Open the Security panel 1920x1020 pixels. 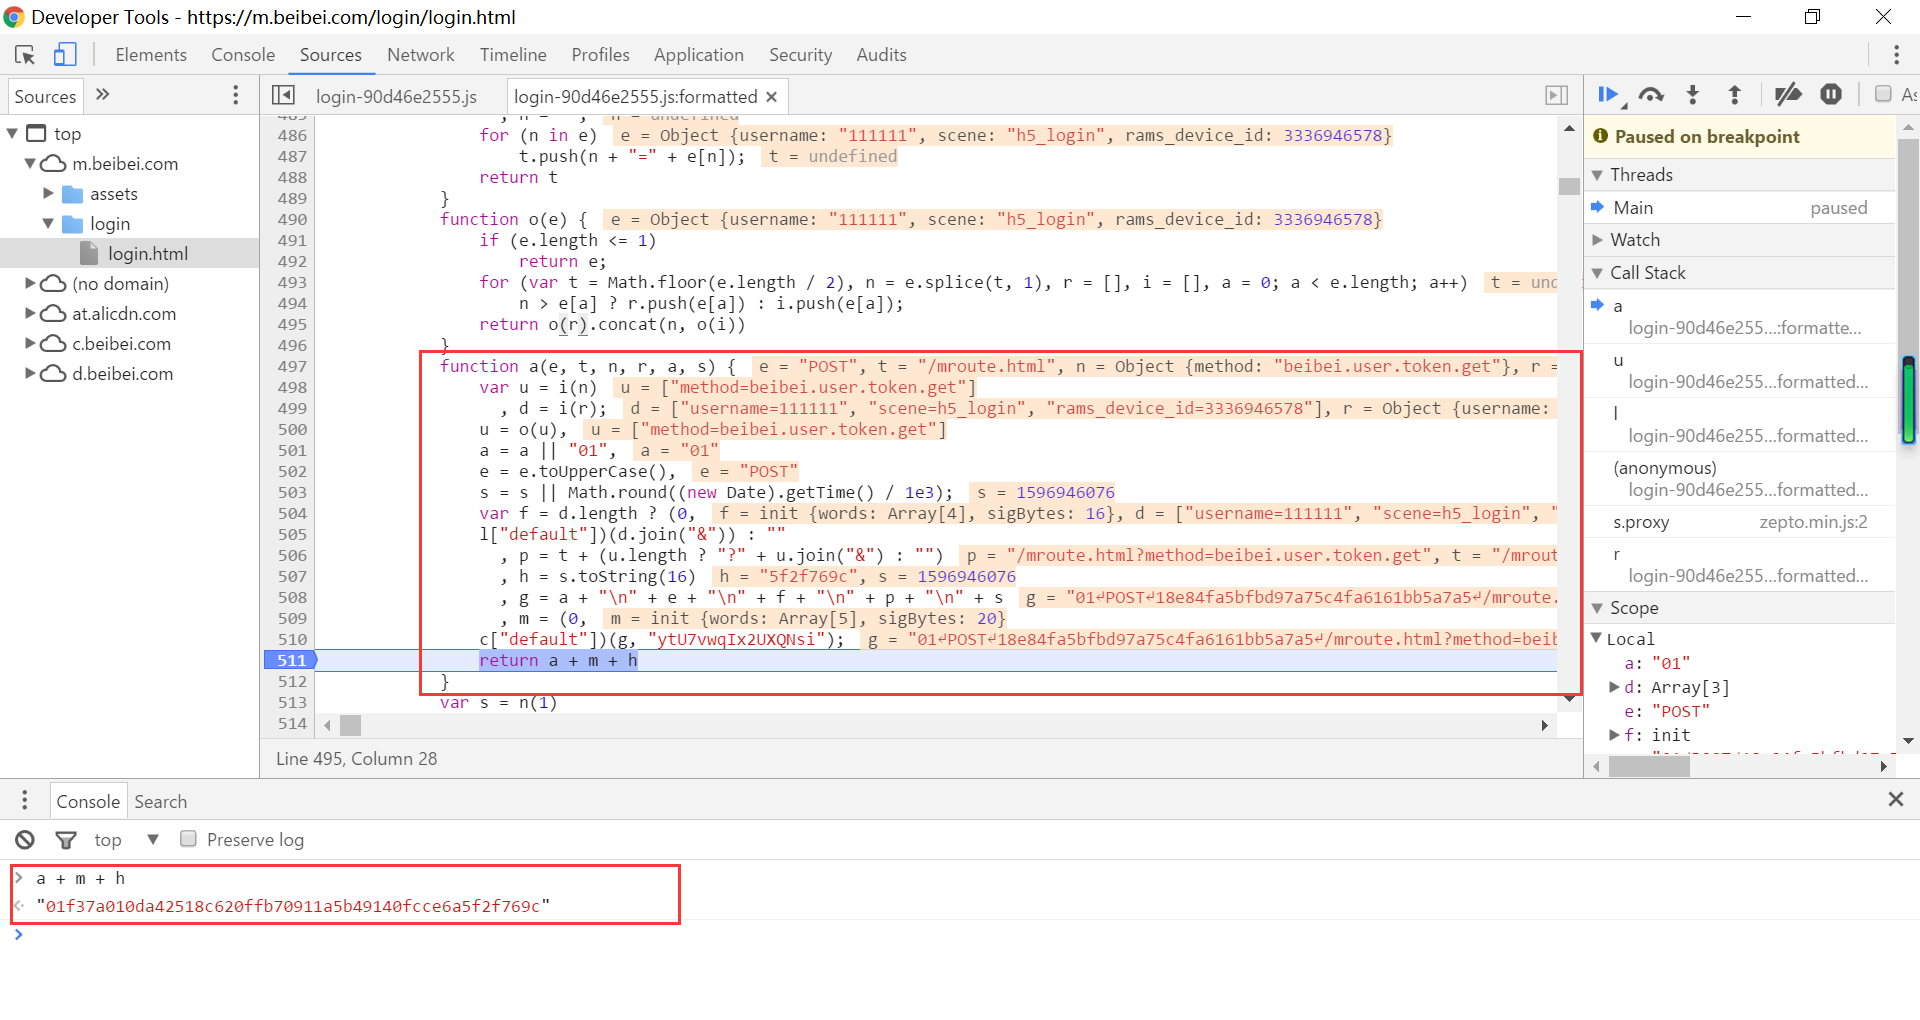point(800,55)
